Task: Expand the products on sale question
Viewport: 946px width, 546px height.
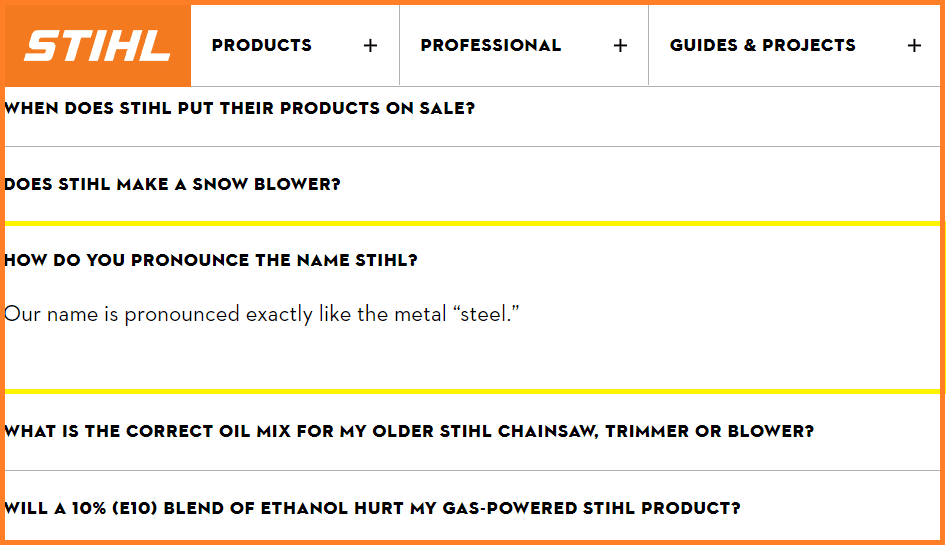Action: coord(472,109)
